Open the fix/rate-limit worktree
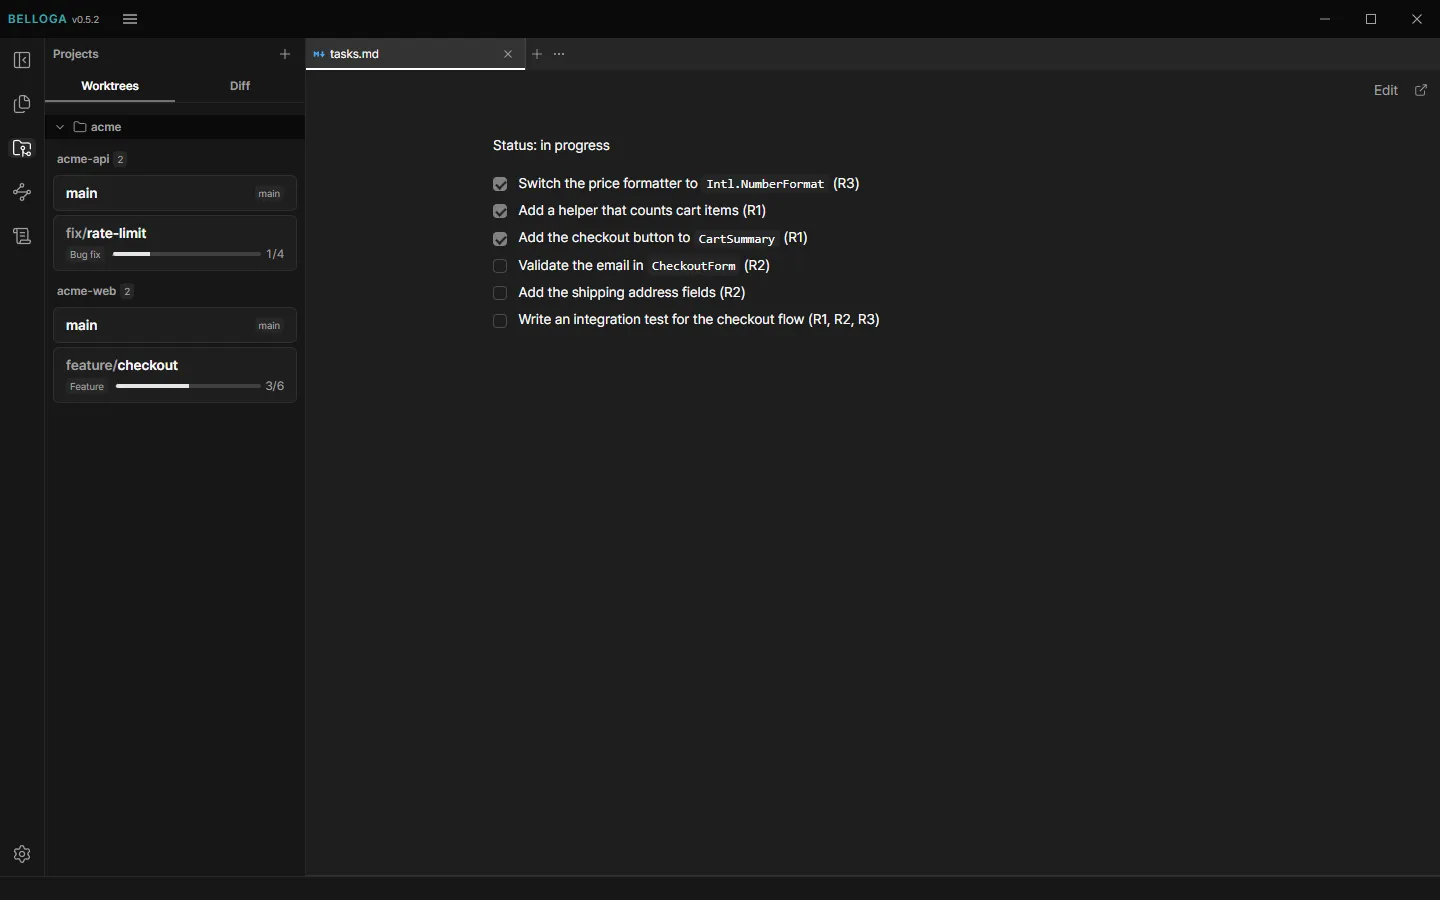 click(x=175, y=243)
